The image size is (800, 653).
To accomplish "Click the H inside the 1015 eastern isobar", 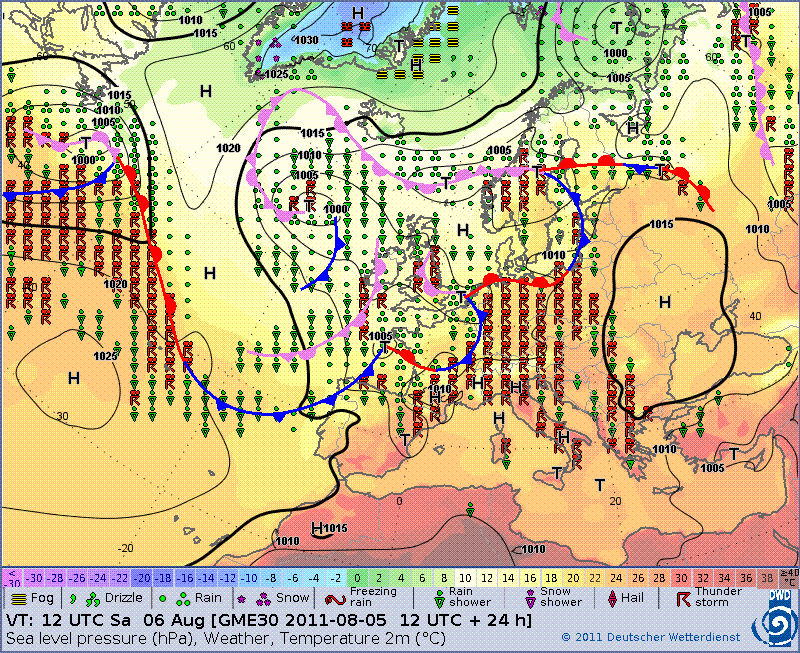I will pyautogui.click(x=664, y=301).
